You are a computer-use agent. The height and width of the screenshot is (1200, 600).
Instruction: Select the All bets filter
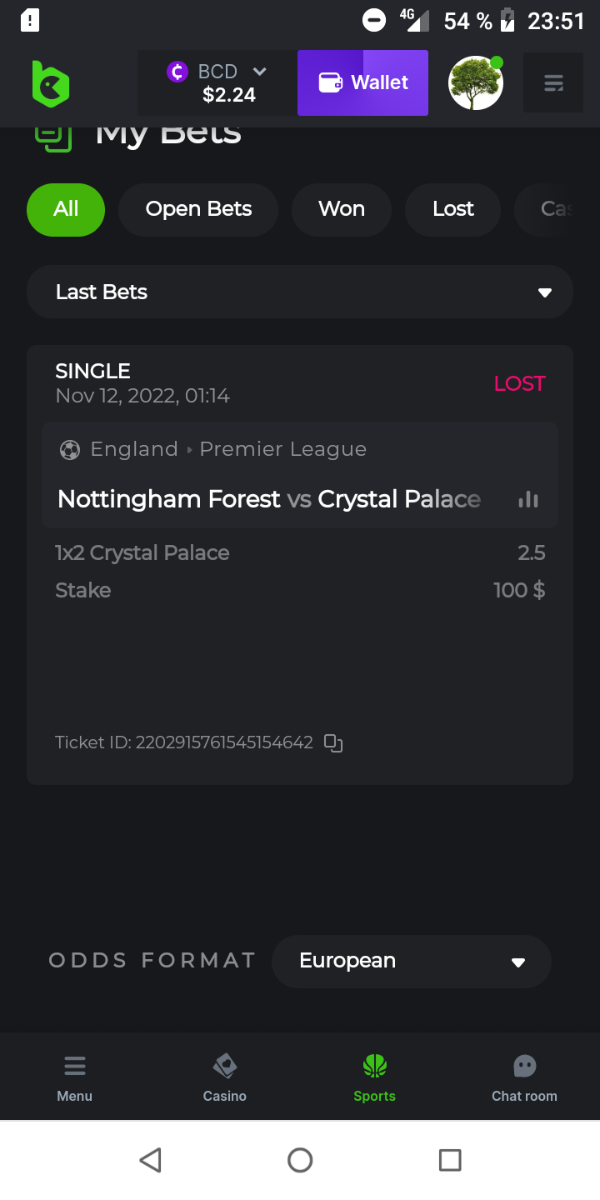66,209
